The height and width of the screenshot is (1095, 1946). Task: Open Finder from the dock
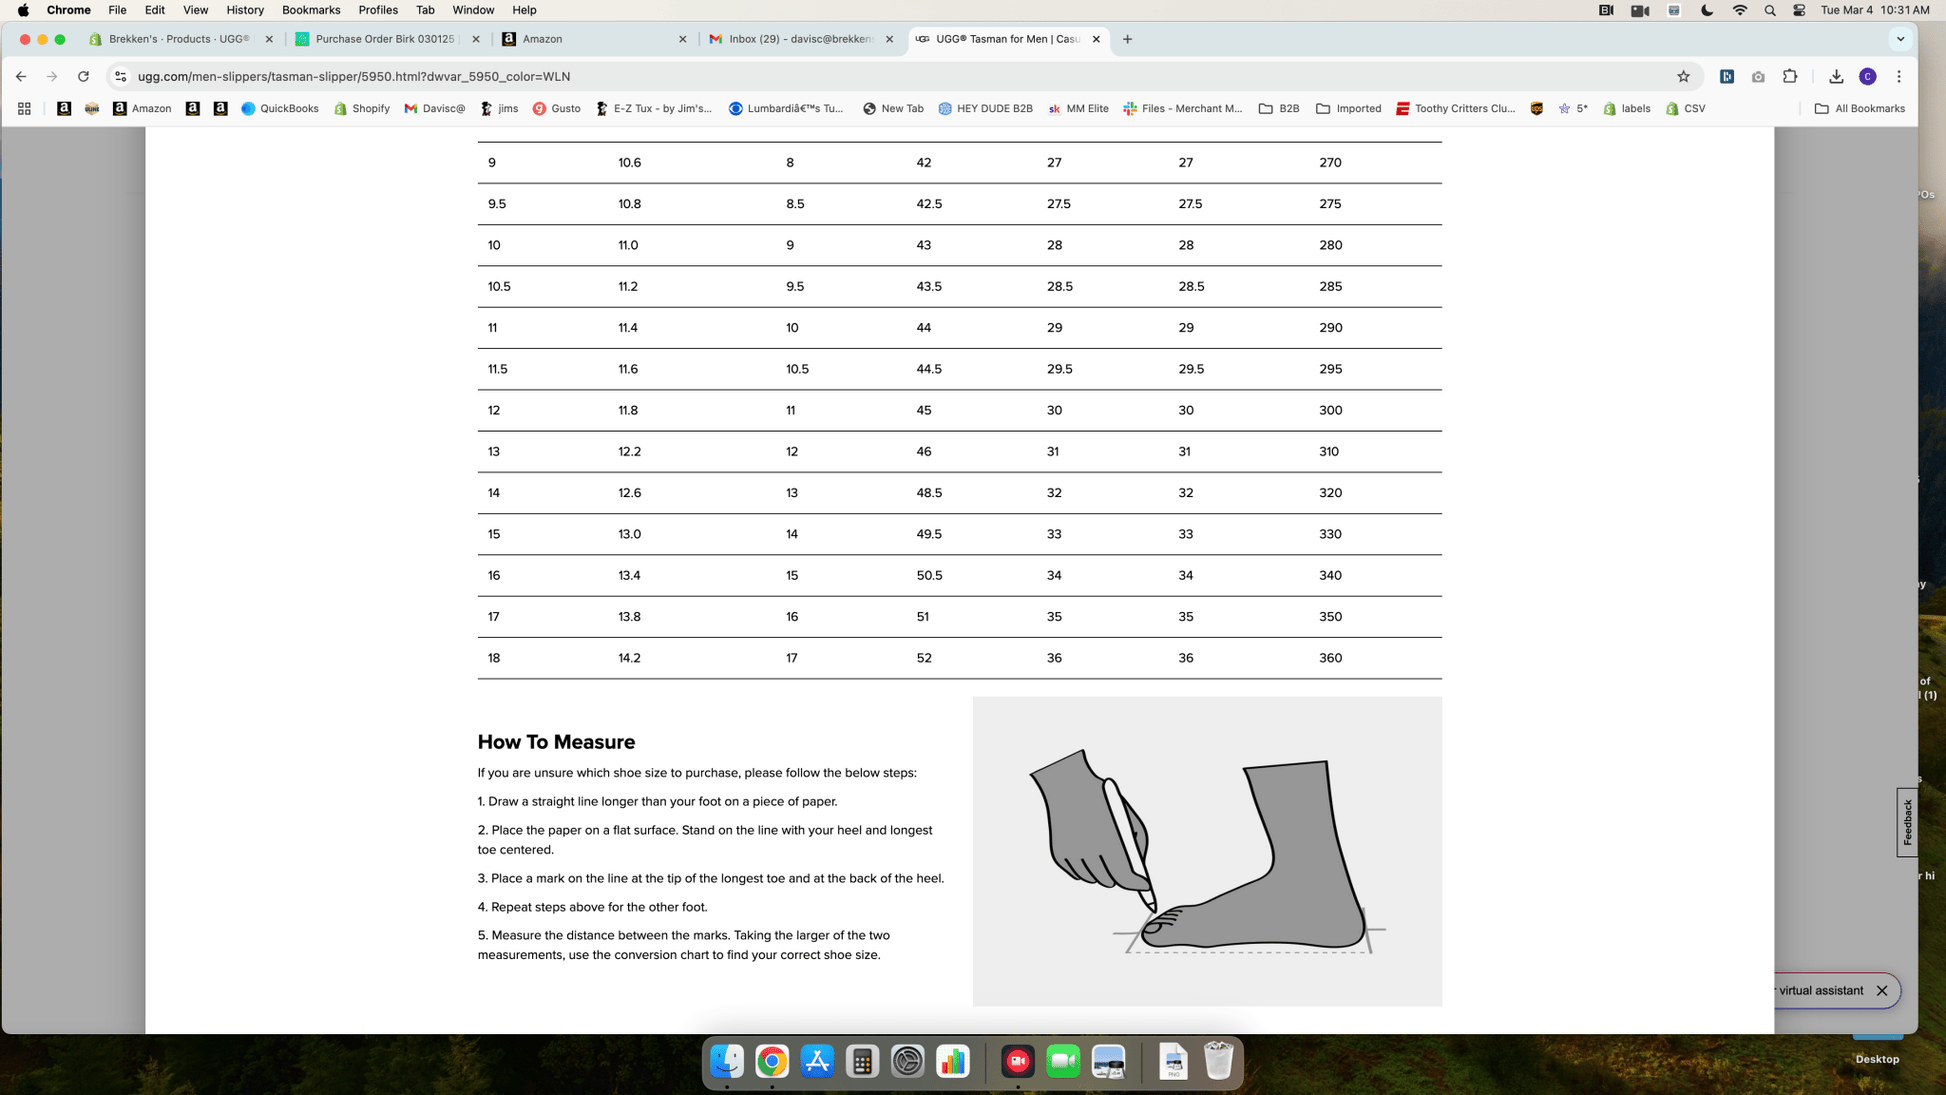(726, 1061)
